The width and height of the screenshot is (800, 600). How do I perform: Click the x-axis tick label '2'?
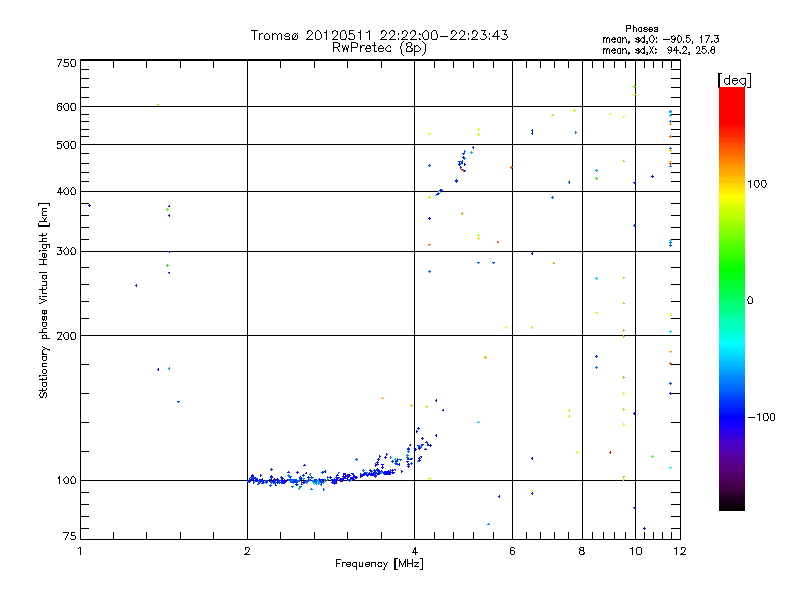[x=247, y=551]
